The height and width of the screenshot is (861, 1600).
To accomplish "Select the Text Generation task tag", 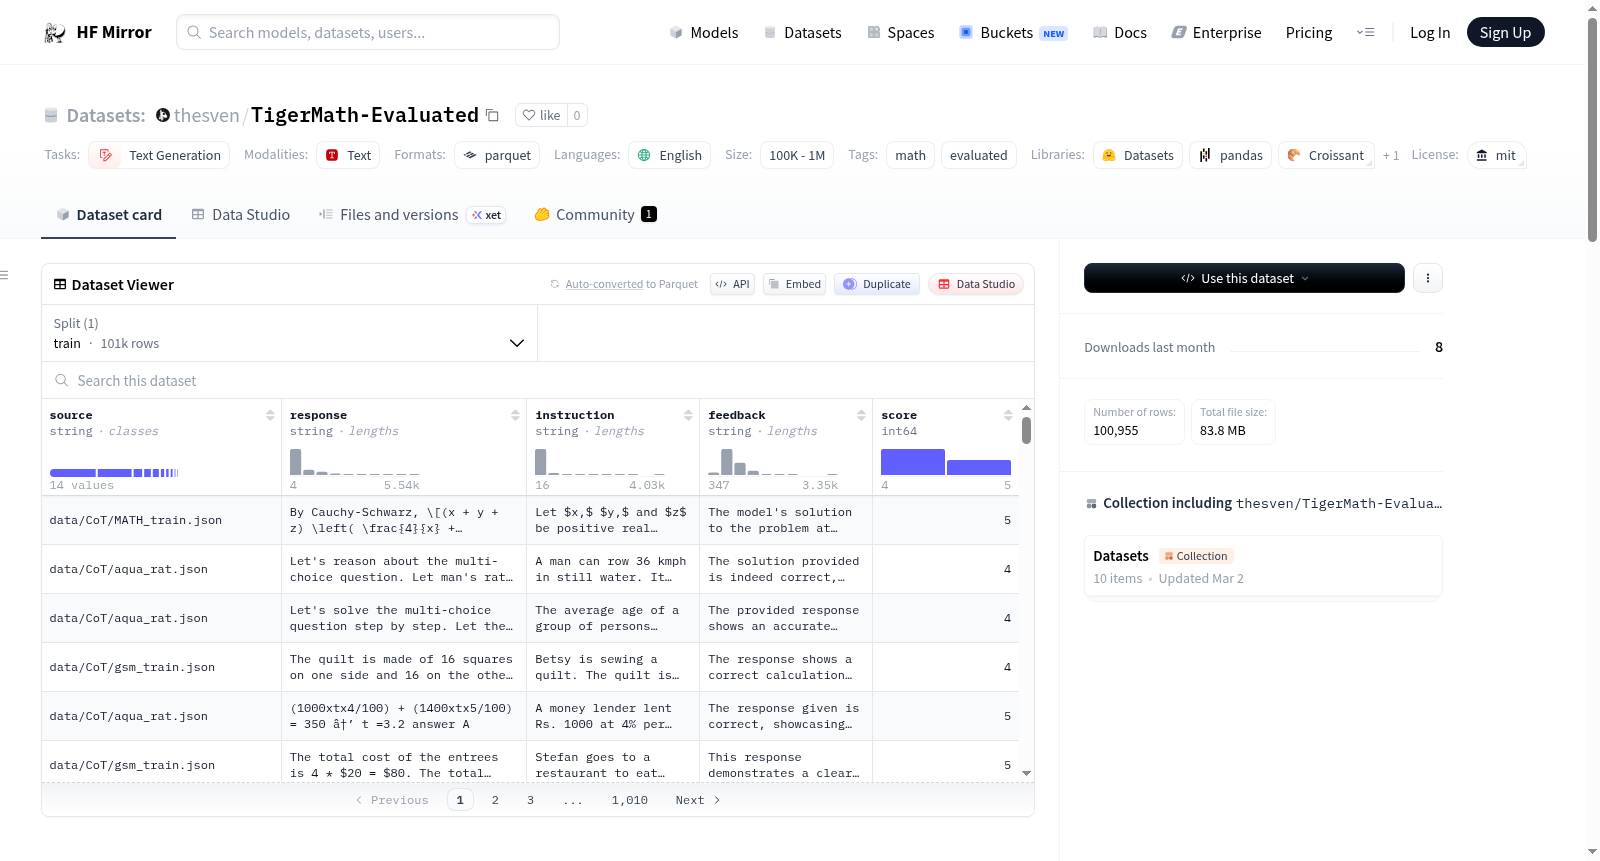I will click(159, 155).
